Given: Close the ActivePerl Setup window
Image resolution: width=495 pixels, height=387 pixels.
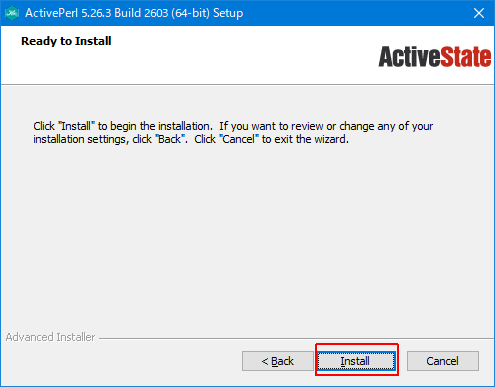Looking at the screenshot, I should coord(479,13).
